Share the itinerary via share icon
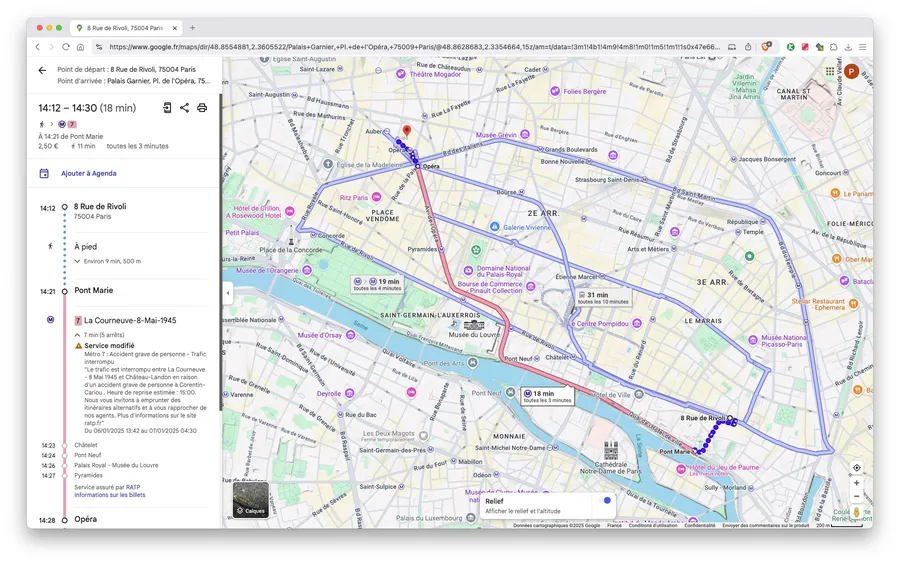 (x=184, y=107)
